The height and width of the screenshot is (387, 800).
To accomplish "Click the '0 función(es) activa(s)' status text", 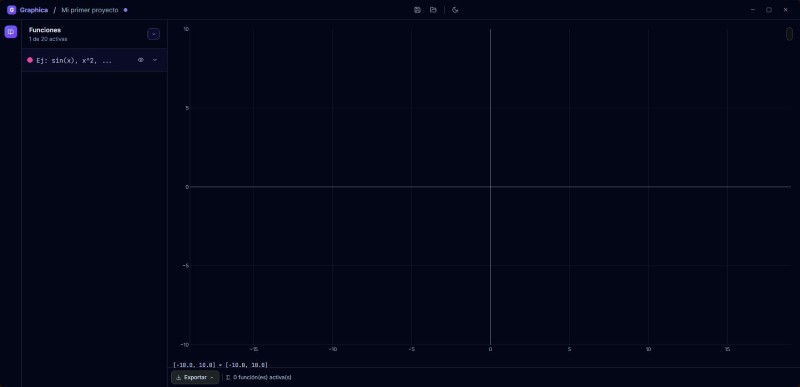I will tap(262, 377).
